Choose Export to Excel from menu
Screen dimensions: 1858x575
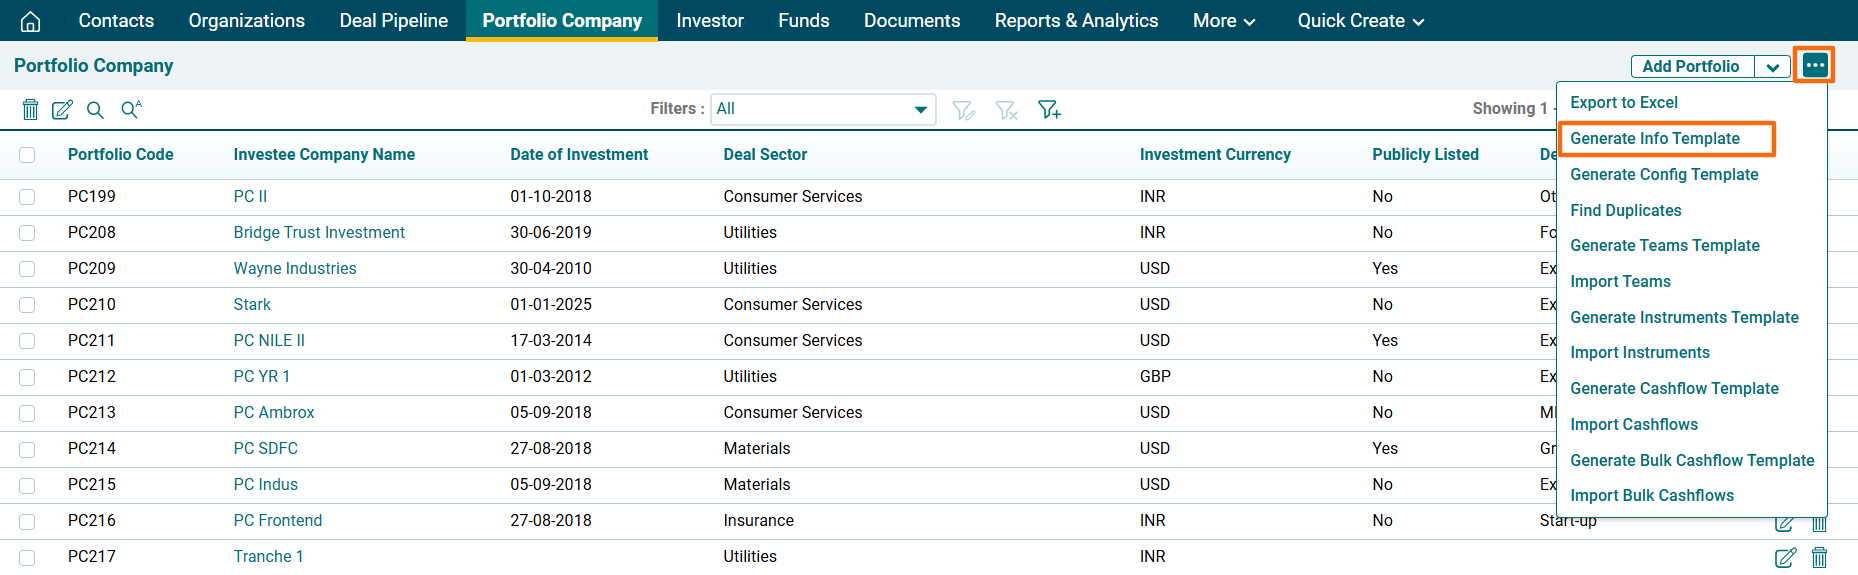tap(1623, 103)
